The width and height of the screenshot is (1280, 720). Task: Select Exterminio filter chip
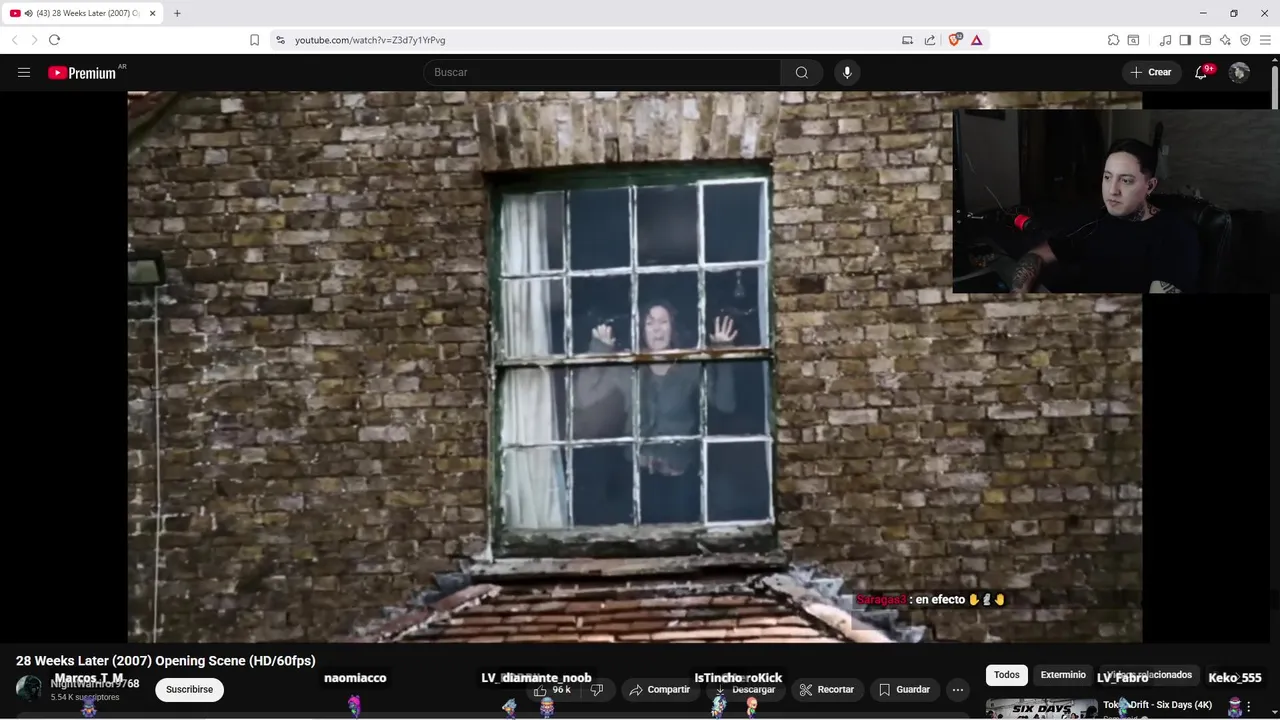pyautogui.click(x=1063, y=675)
